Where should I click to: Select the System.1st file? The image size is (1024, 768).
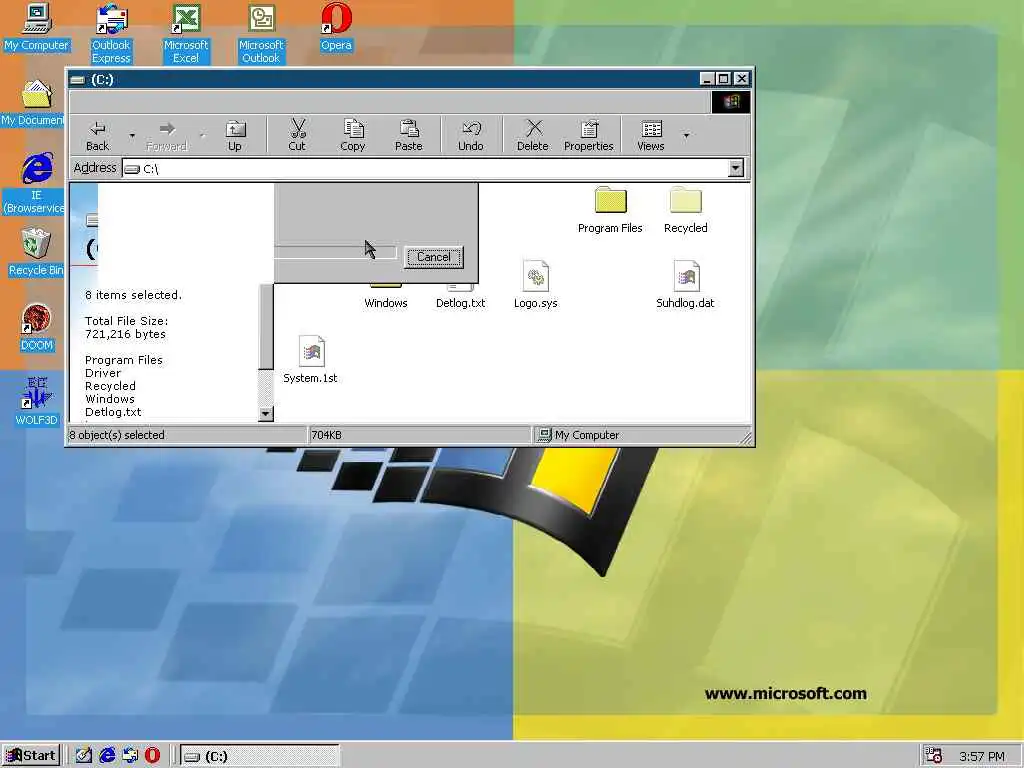[311, 360]
